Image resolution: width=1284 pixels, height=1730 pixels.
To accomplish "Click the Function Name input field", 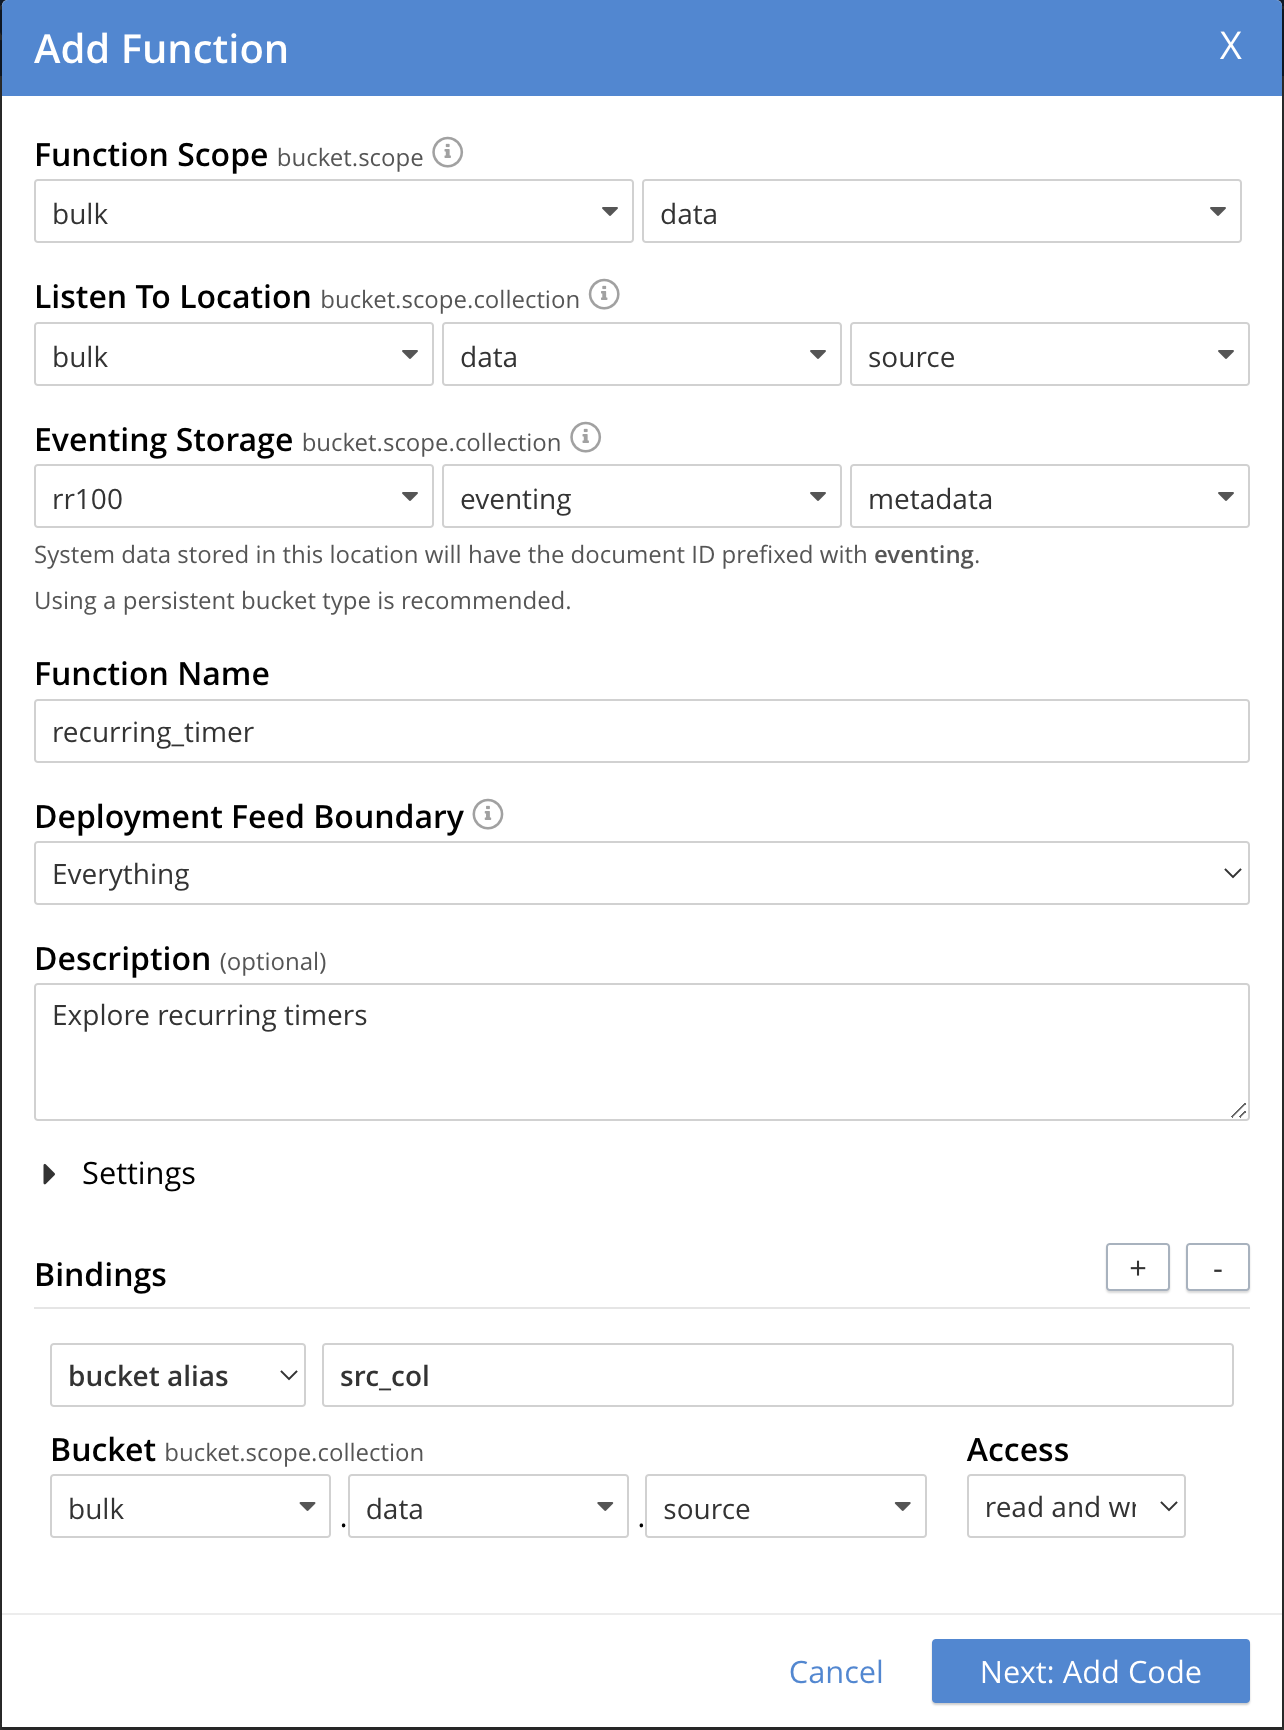I will [641, 732].
